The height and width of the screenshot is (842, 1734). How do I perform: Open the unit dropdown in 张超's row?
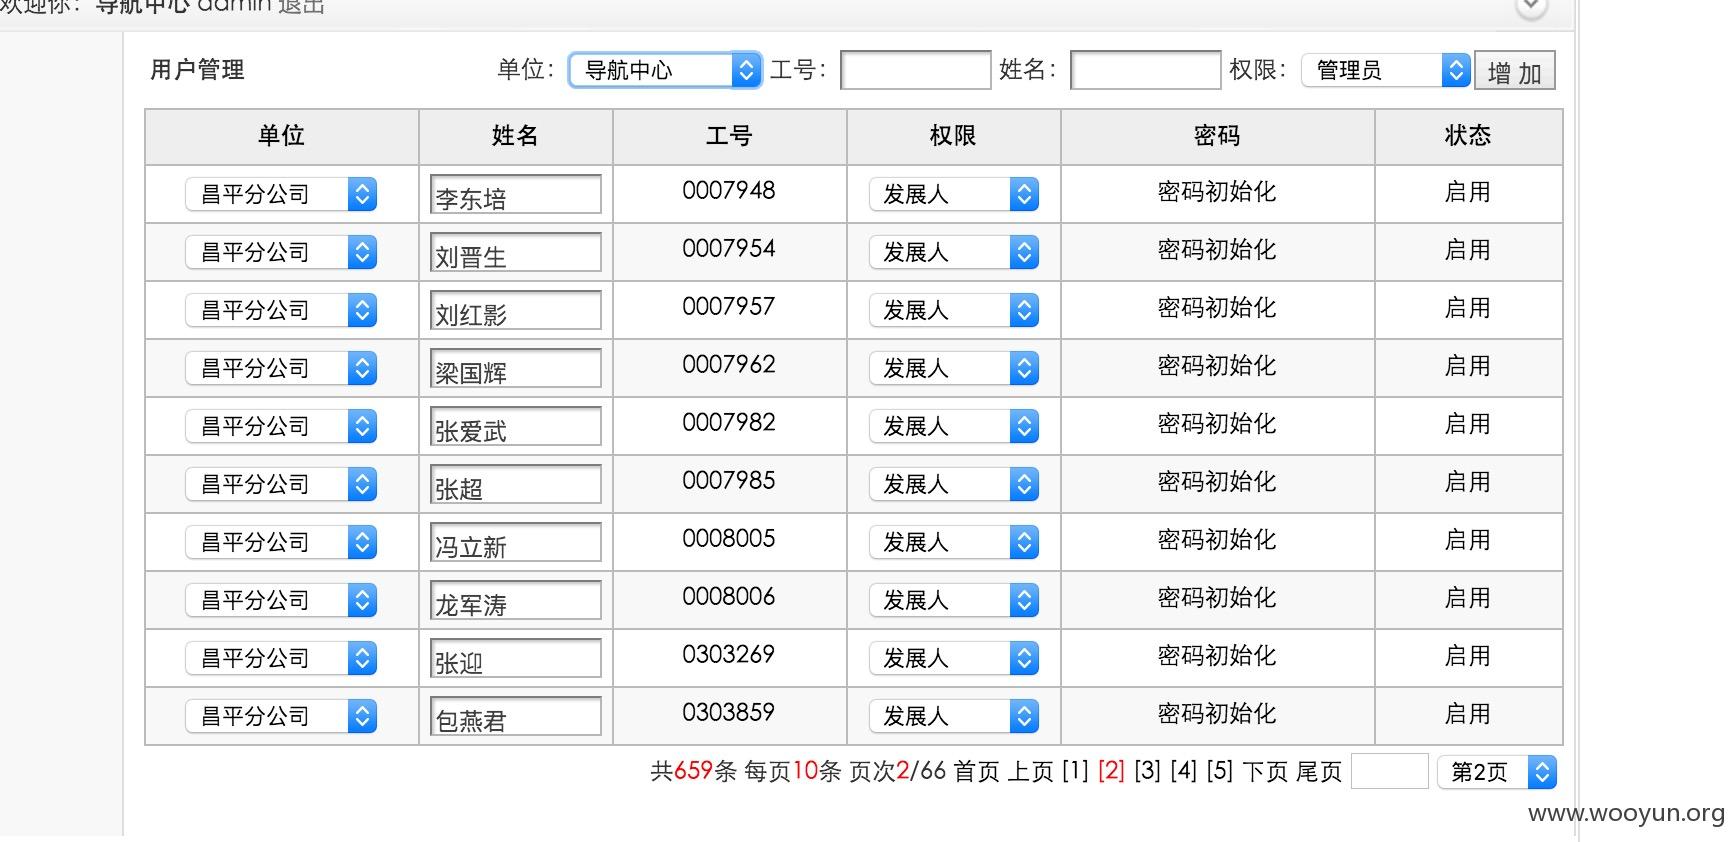coord(281,484)
